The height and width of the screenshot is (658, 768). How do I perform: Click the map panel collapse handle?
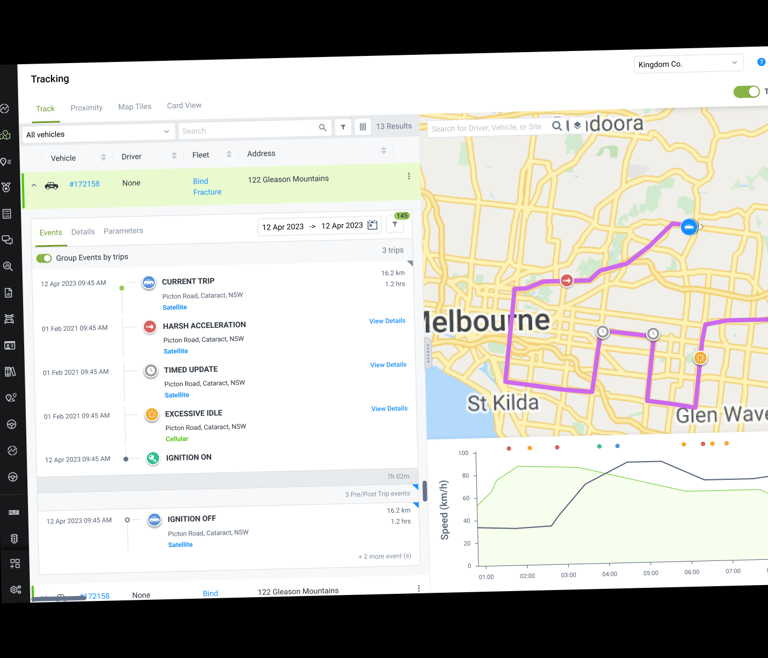pyautogui.click(x=428, y=353)
